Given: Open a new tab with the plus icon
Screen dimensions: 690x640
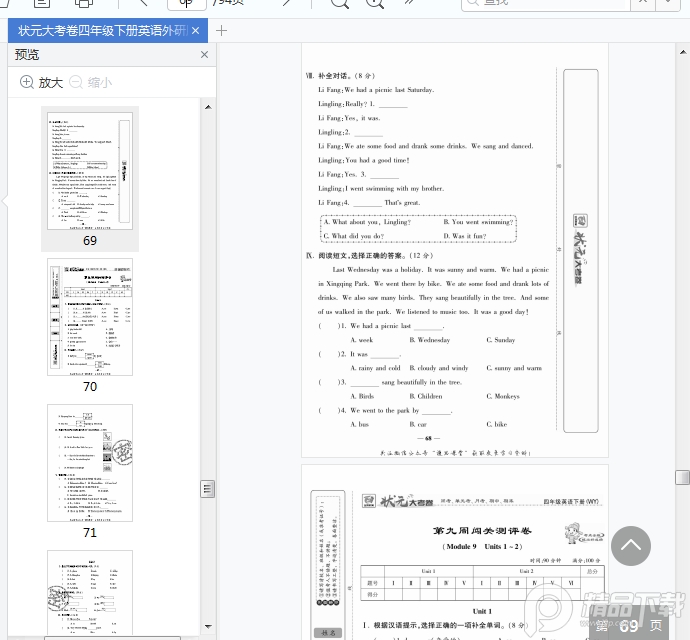Looking at the screenshot, I should (x=221, y=30).
